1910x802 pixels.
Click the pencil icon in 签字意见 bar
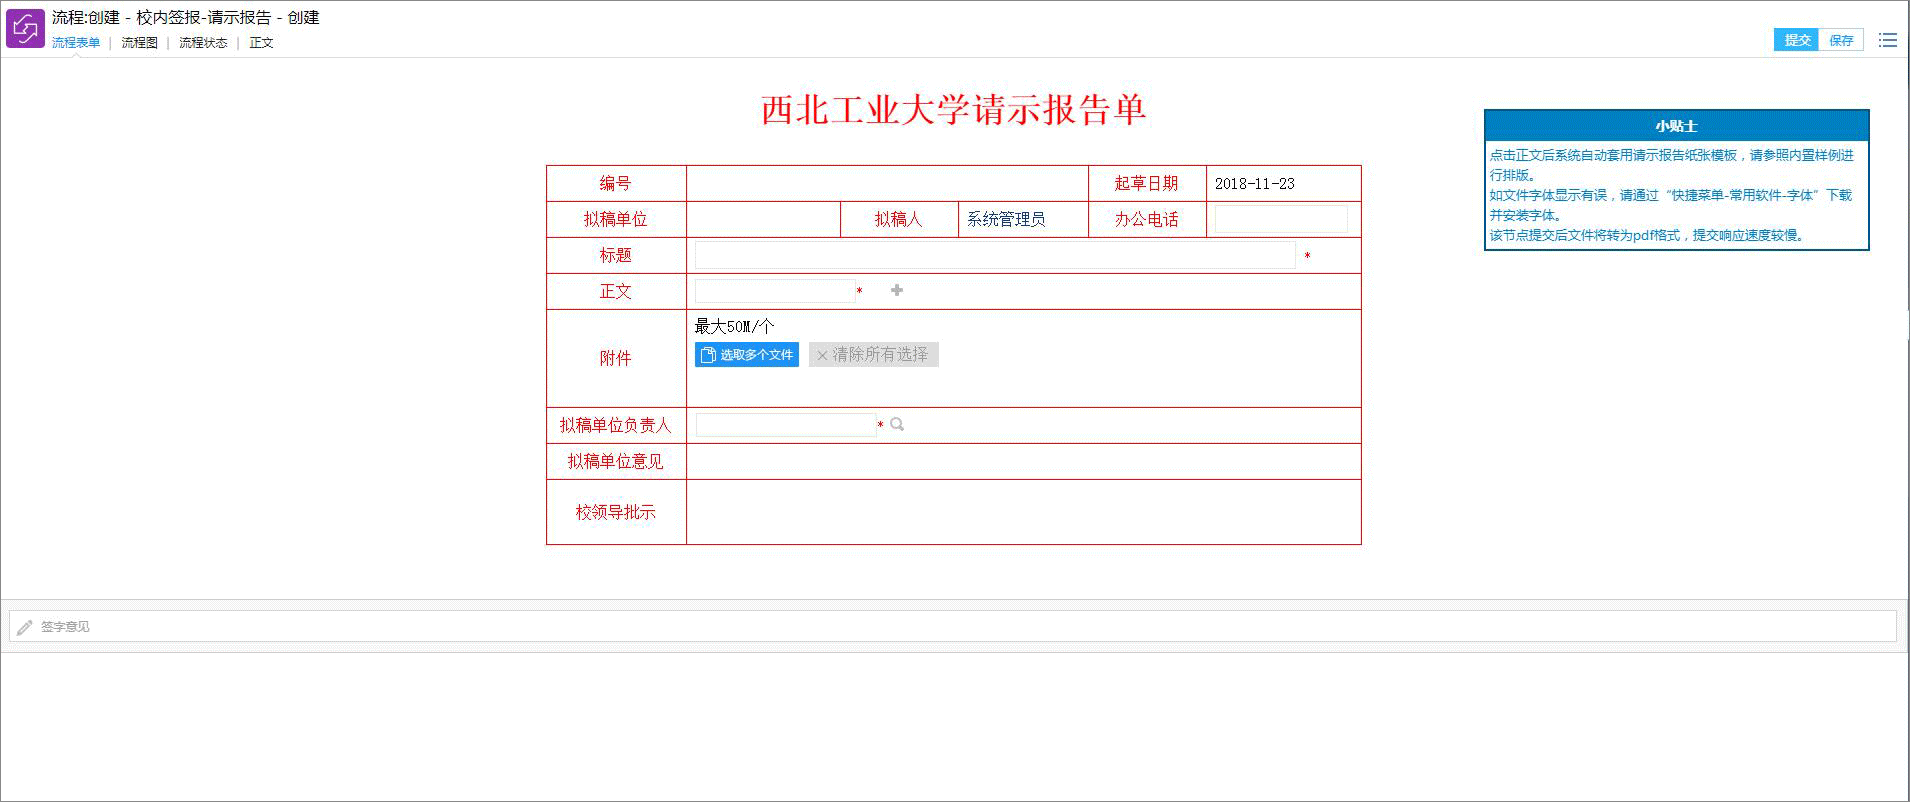click(x=25, y=627)
